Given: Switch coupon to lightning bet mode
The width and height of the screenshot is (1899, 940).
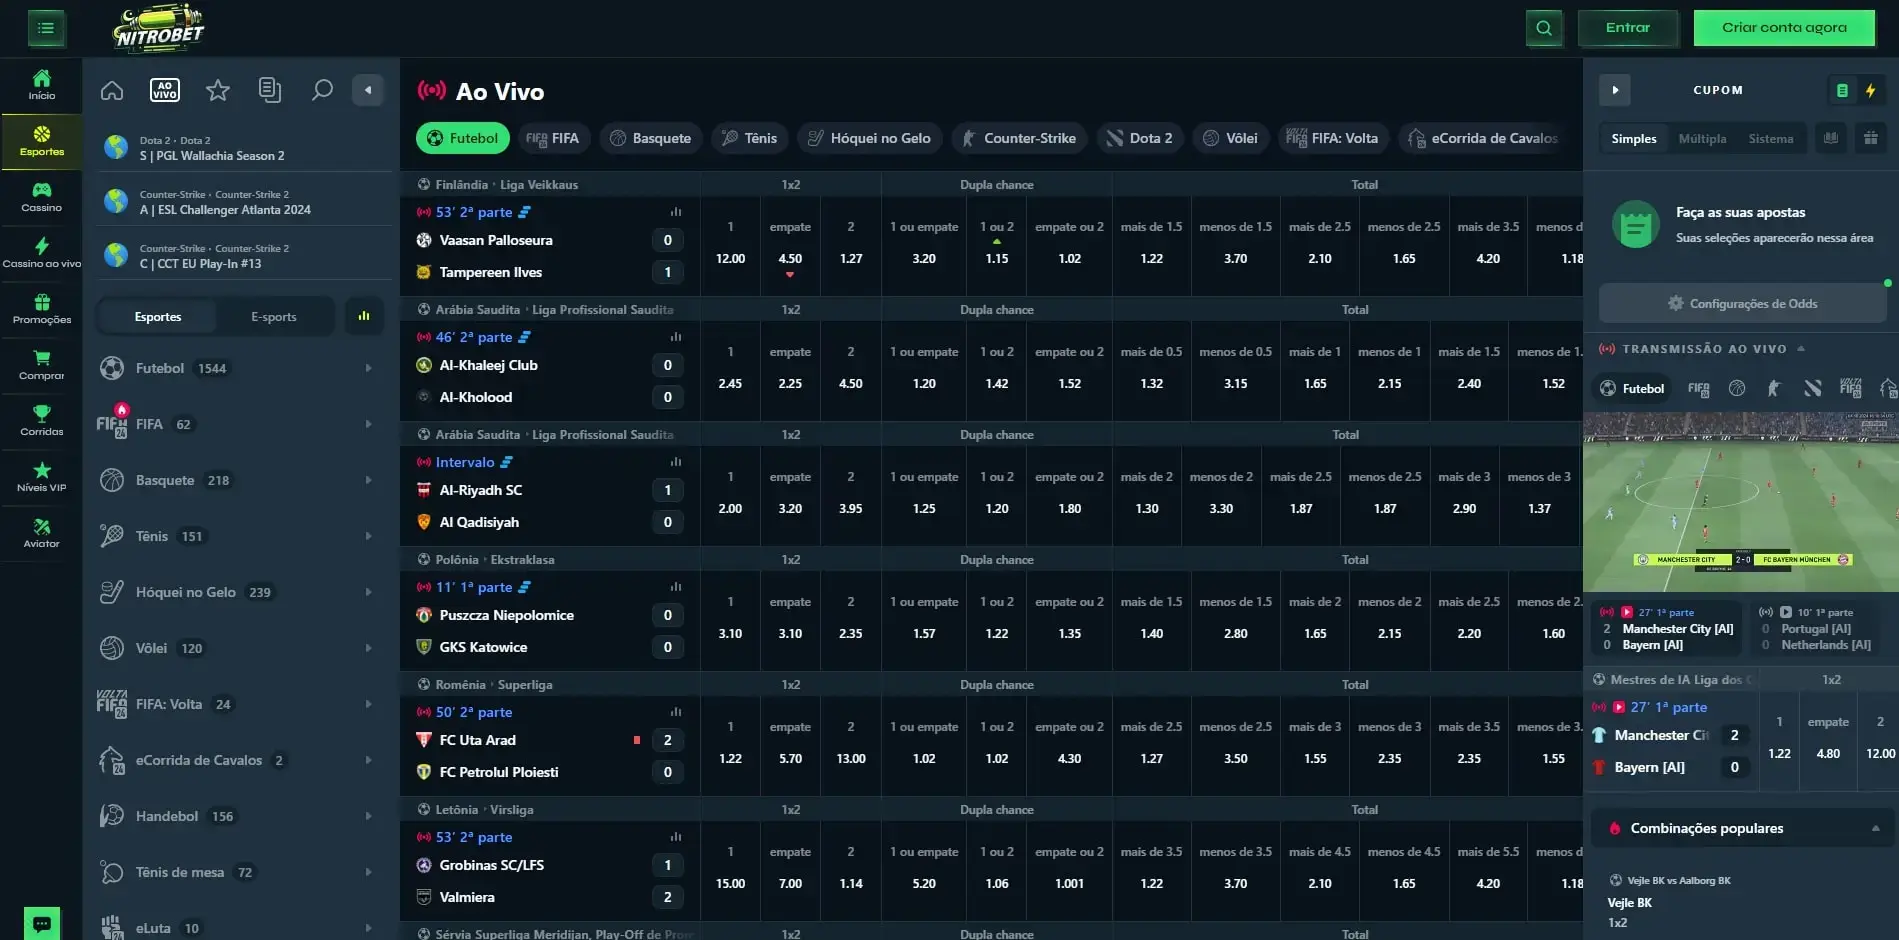Looking at the screenshot, I should 1871,90.
